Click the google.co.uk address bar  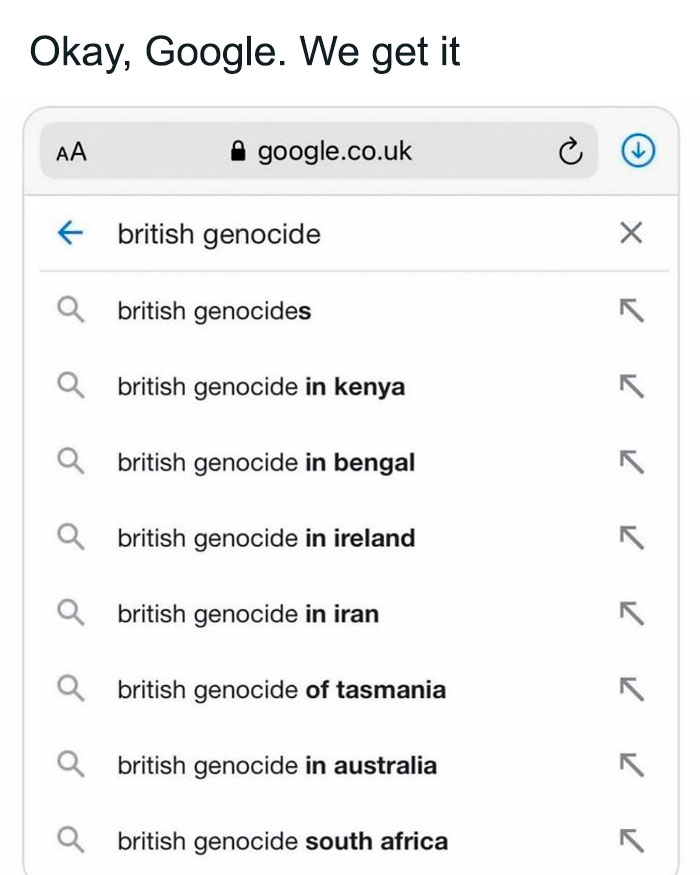(334, 152)
